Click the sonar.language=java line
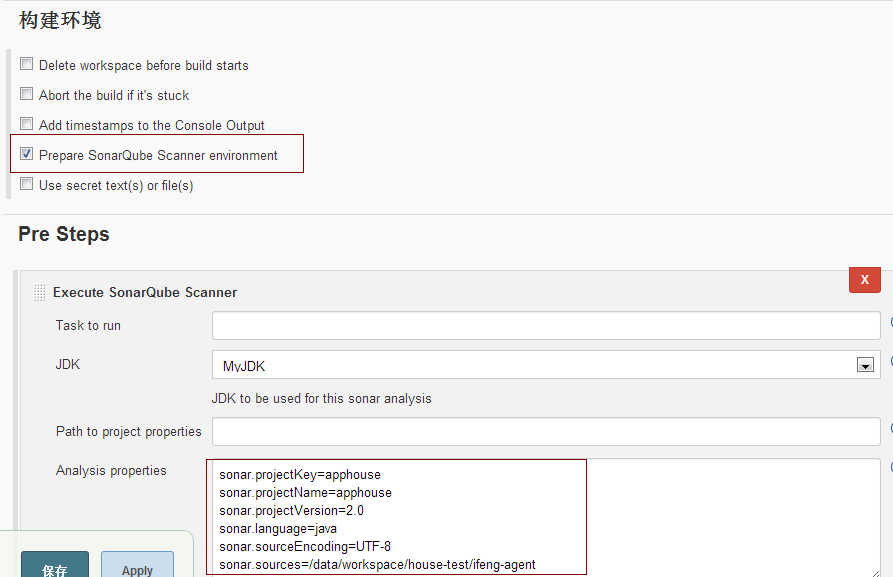Viewport: 893px width, 577px height. coord(278,529)
